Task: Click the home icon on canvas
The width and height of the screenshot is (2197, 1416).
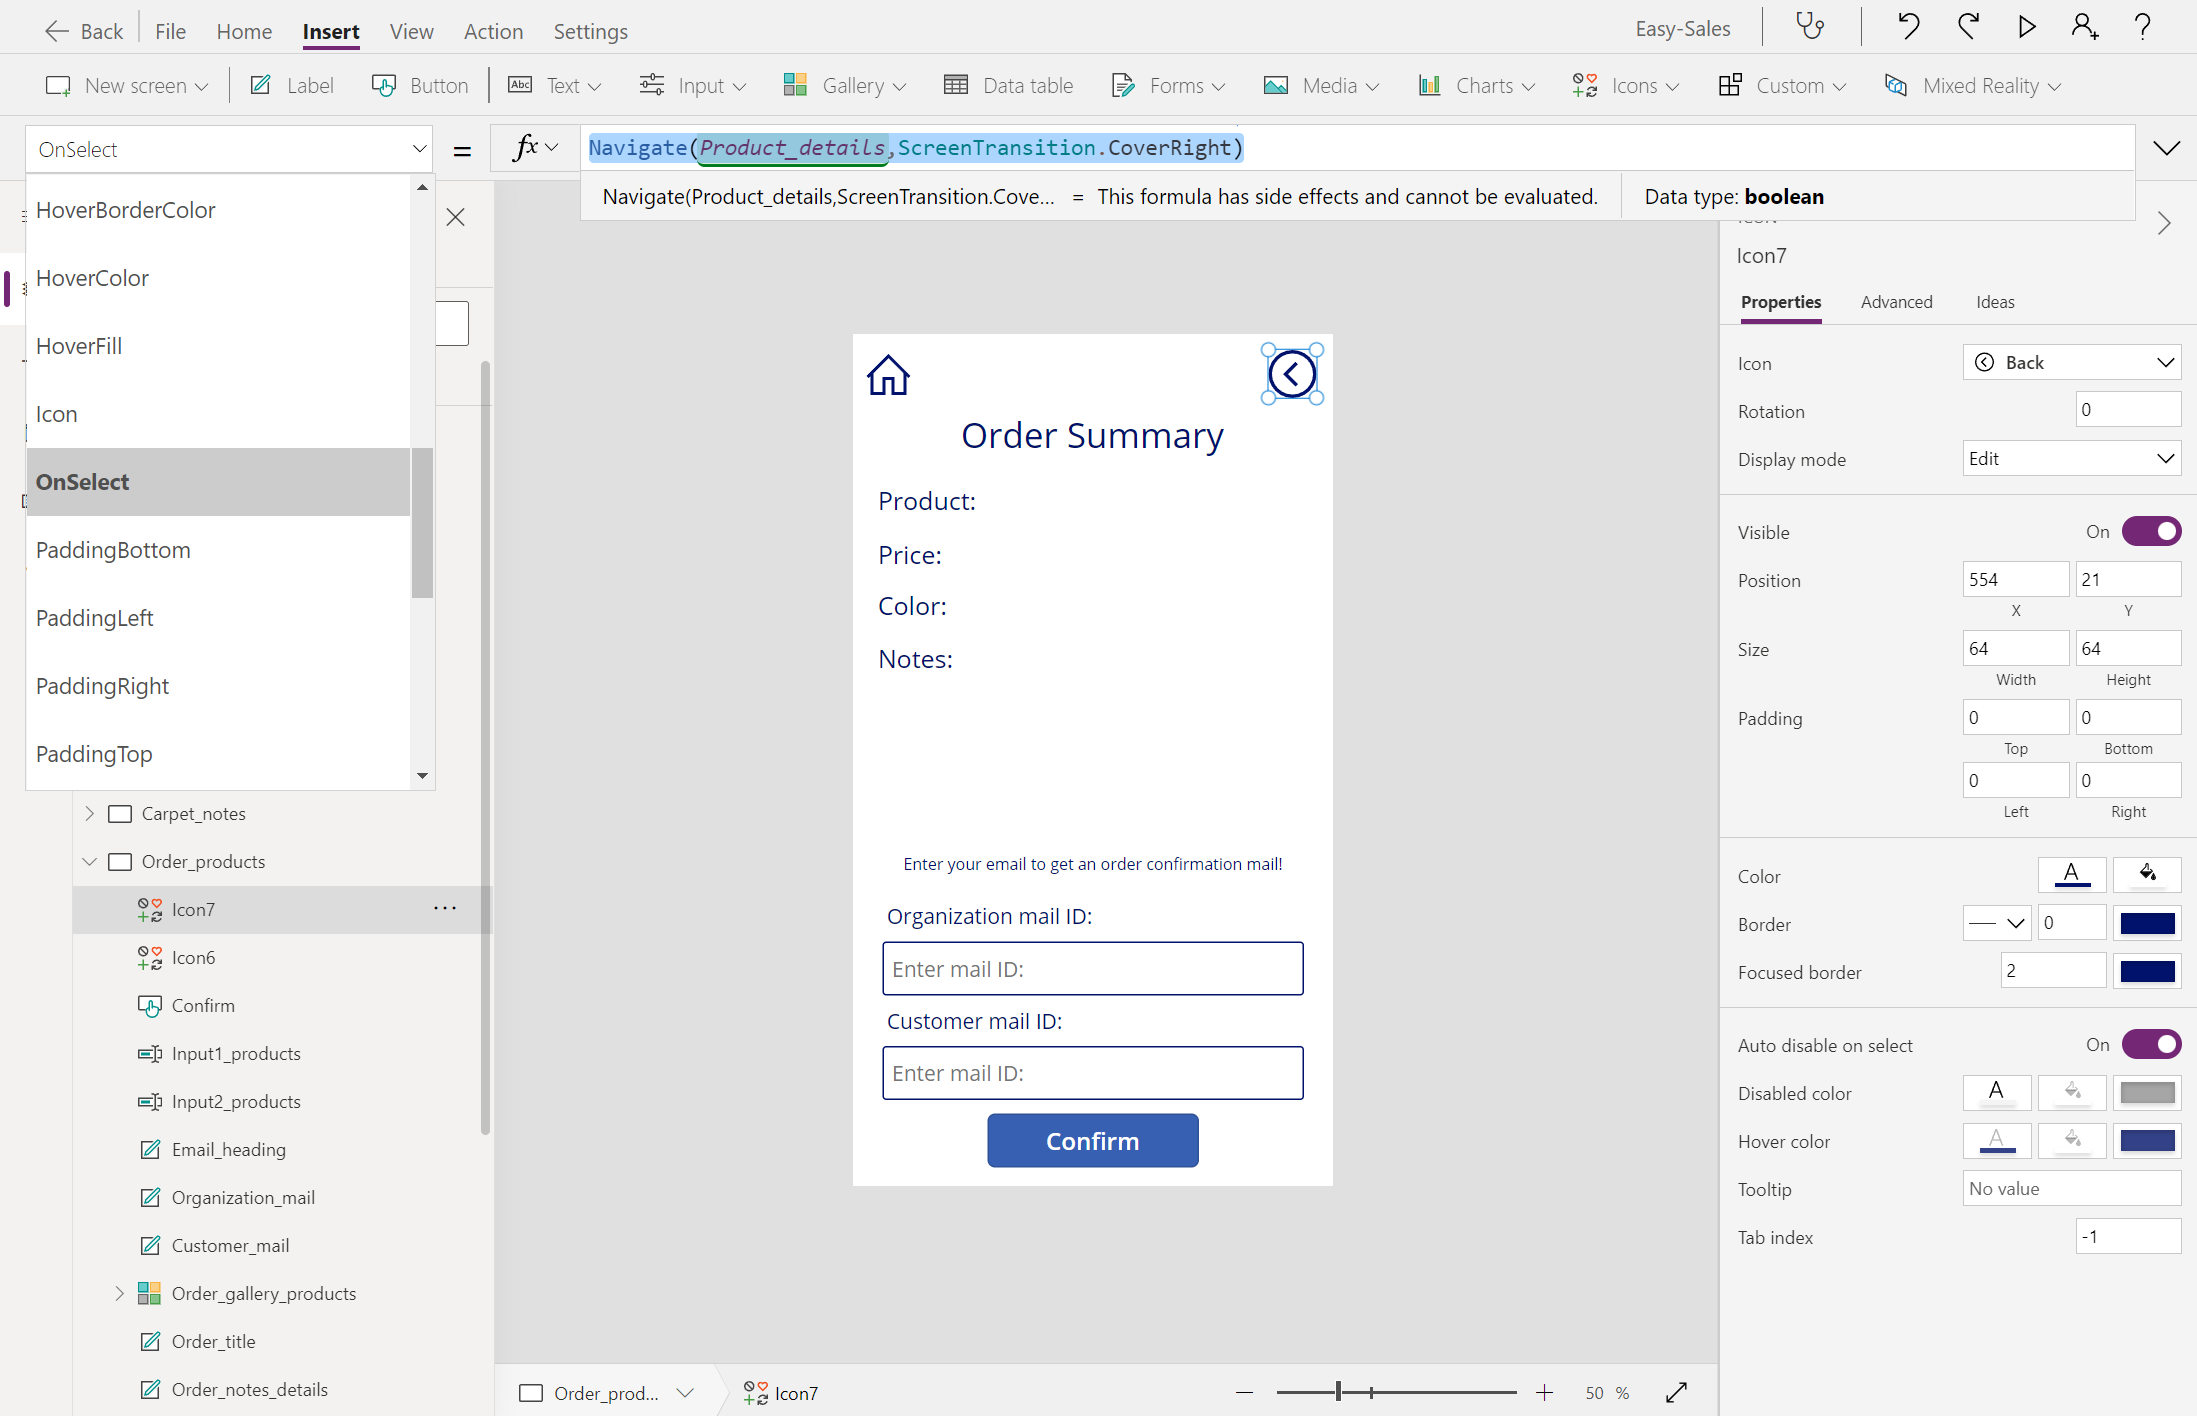Action: tap(888, 376)
